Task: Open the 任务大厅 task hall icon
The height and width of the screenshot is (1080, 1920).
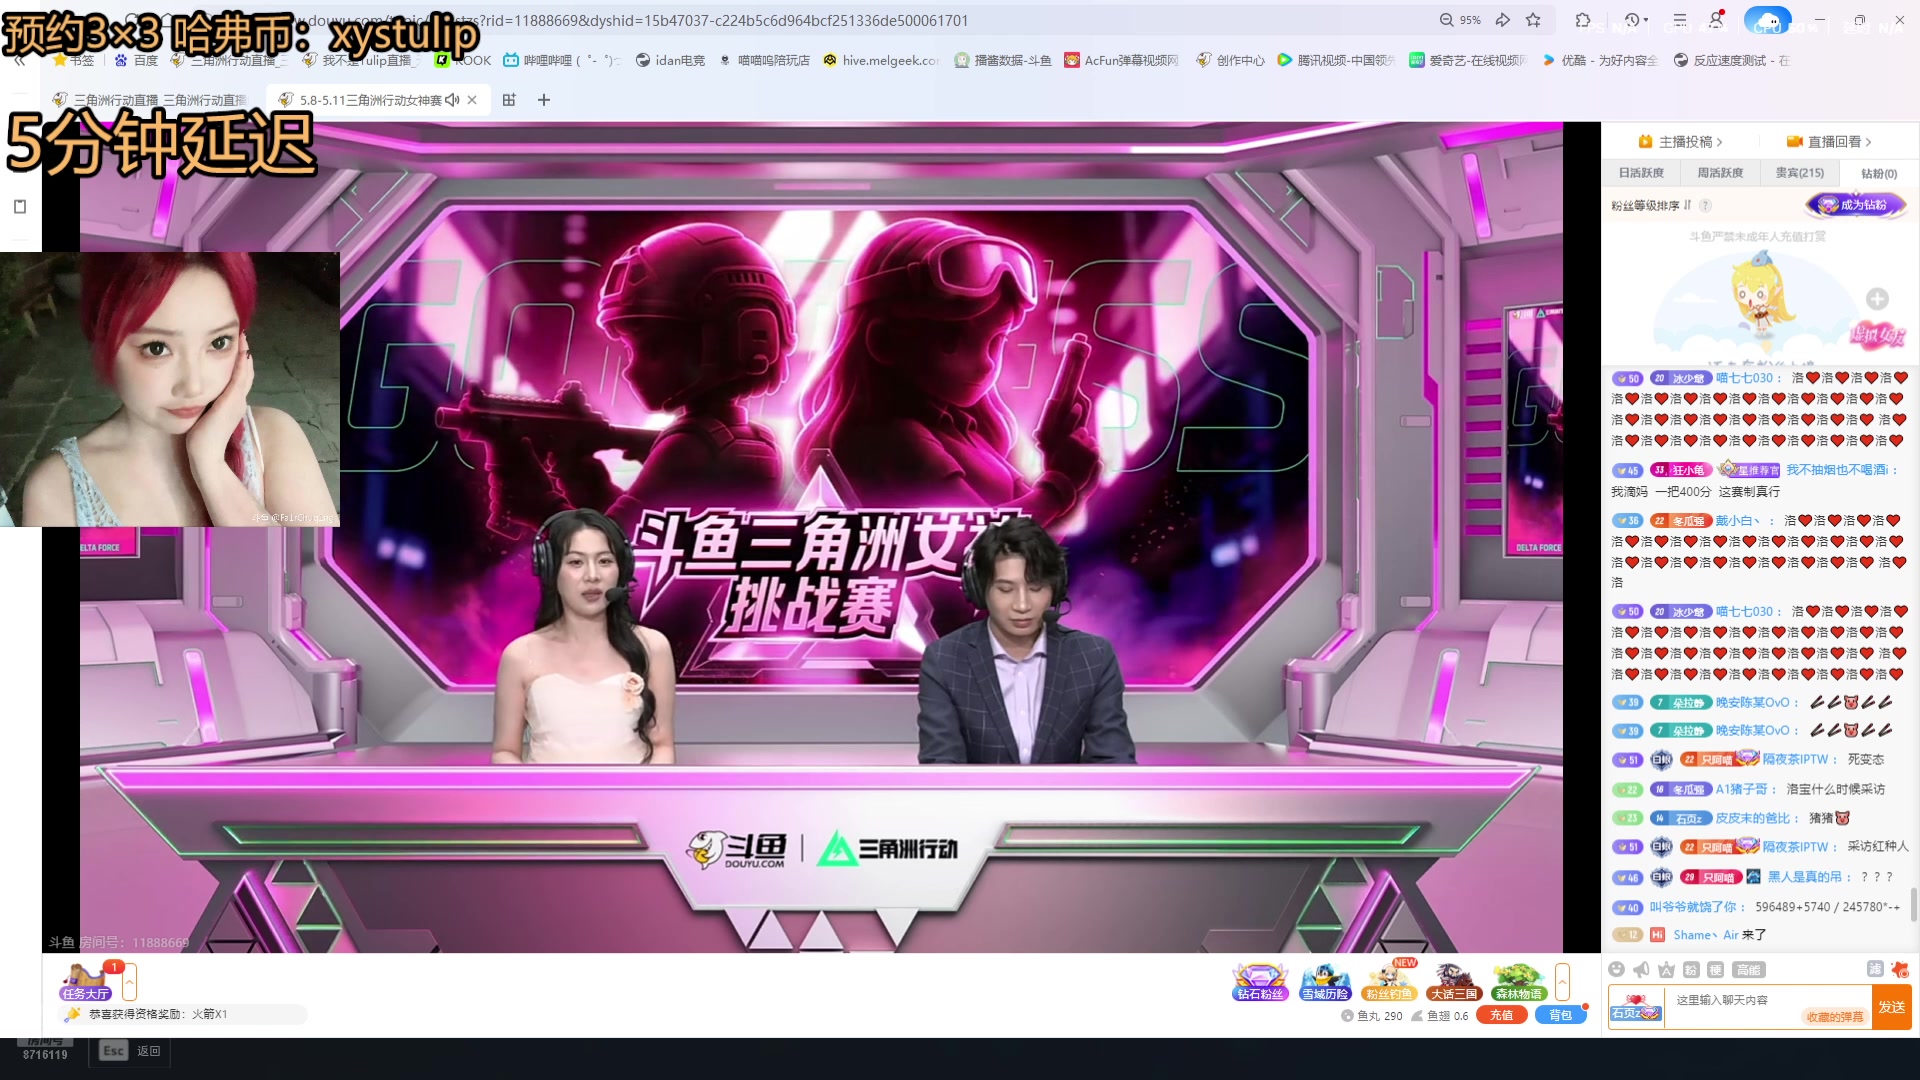Action: pos(86,981)
